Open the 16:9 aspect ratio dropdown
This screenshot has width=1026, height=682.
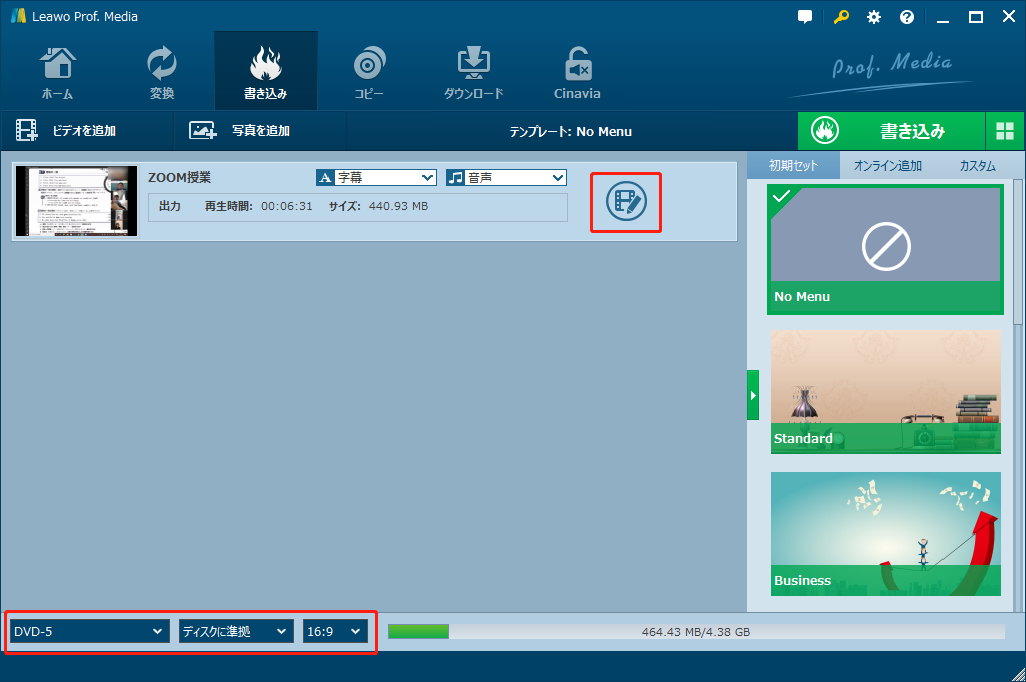click(x=335, y=632)
